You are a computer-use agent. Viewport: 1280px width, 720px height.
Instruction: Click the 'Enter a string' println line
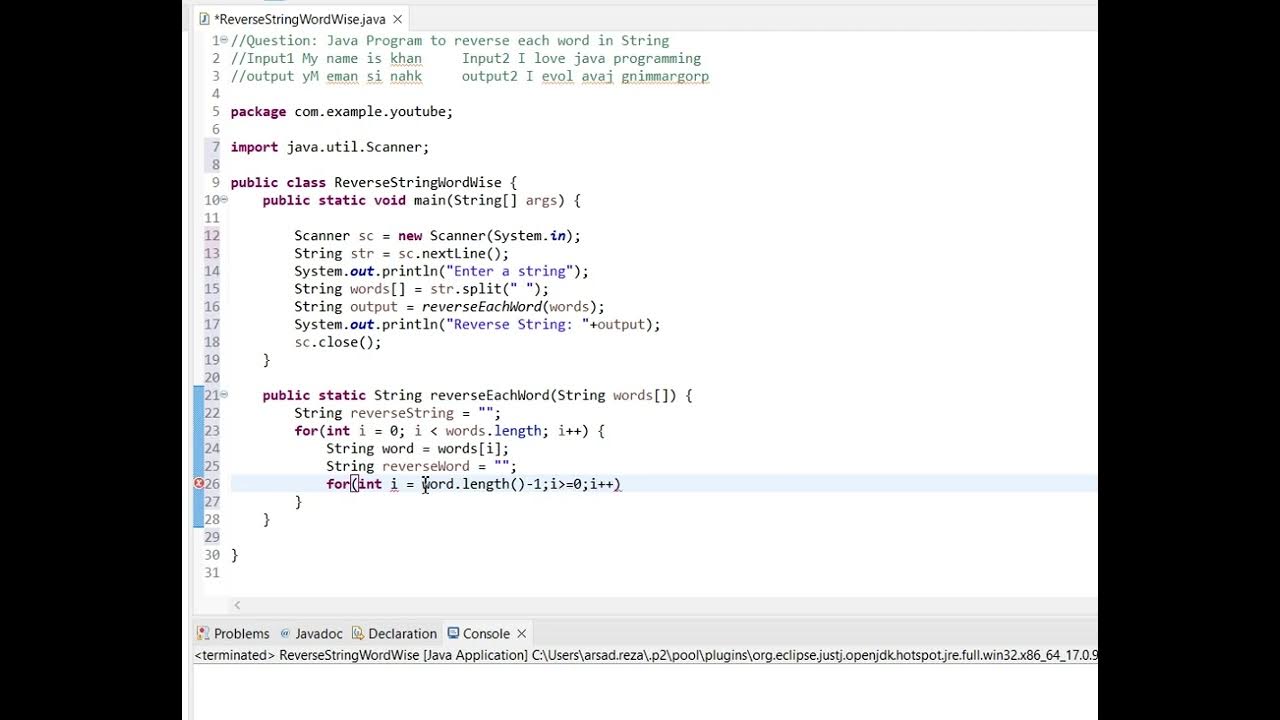(441, 272)
